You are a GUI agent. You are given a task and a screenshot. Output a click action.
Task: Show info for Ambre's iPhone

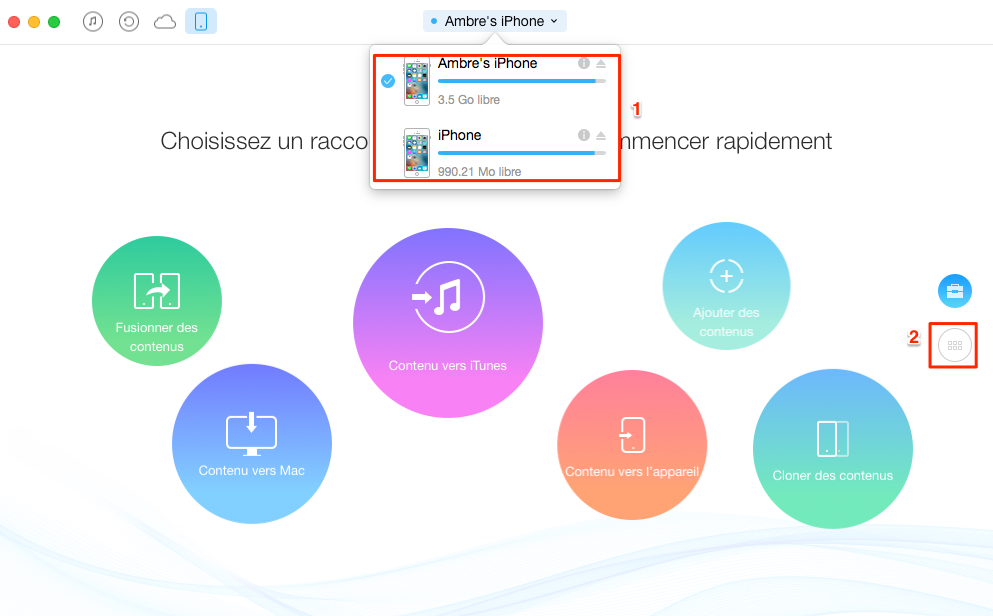pyautogui.click(x=584, y=63)
